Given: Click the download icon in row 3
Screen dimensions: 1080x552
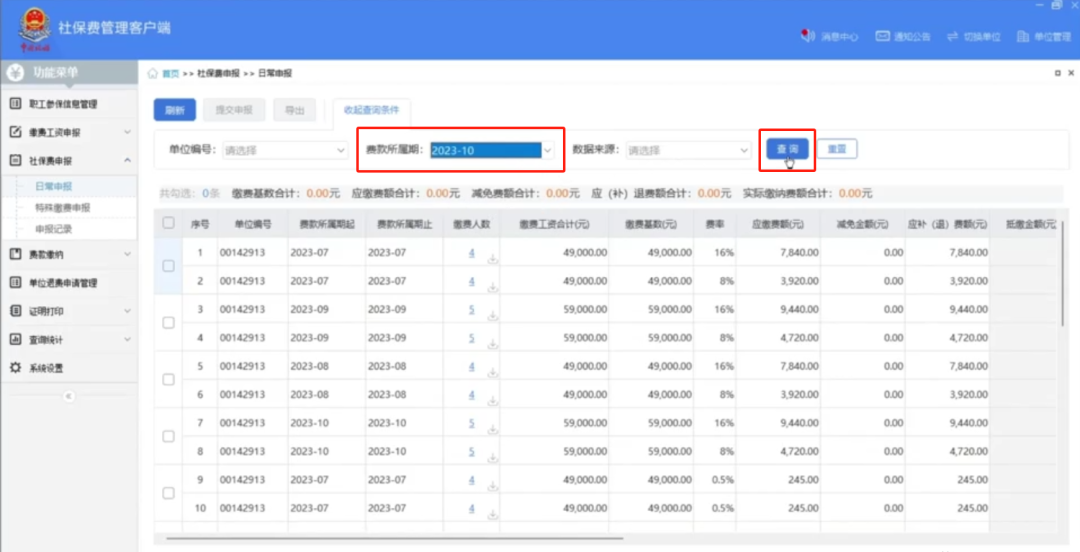Looking at the screenshot, I should 492,316.
